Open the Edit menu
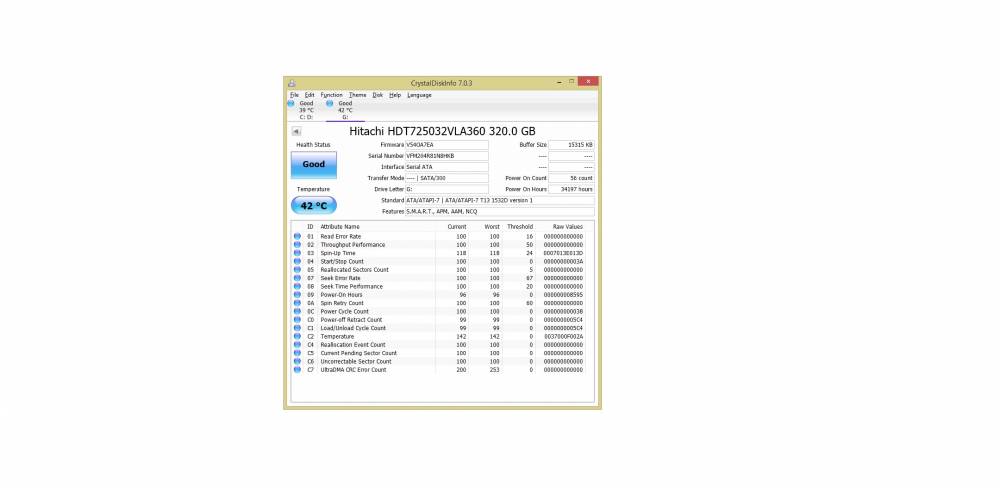Image resolution: width=1000 pixels, height=488 pixels. point(309,95)
